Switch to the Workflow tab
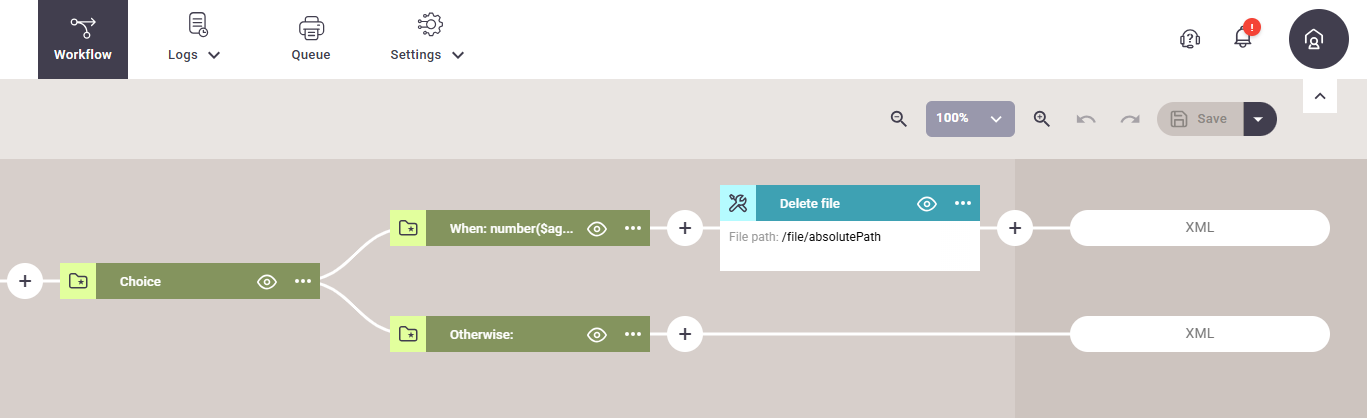Viewport: 1367px width, 418px height. [x=83, y=40]
